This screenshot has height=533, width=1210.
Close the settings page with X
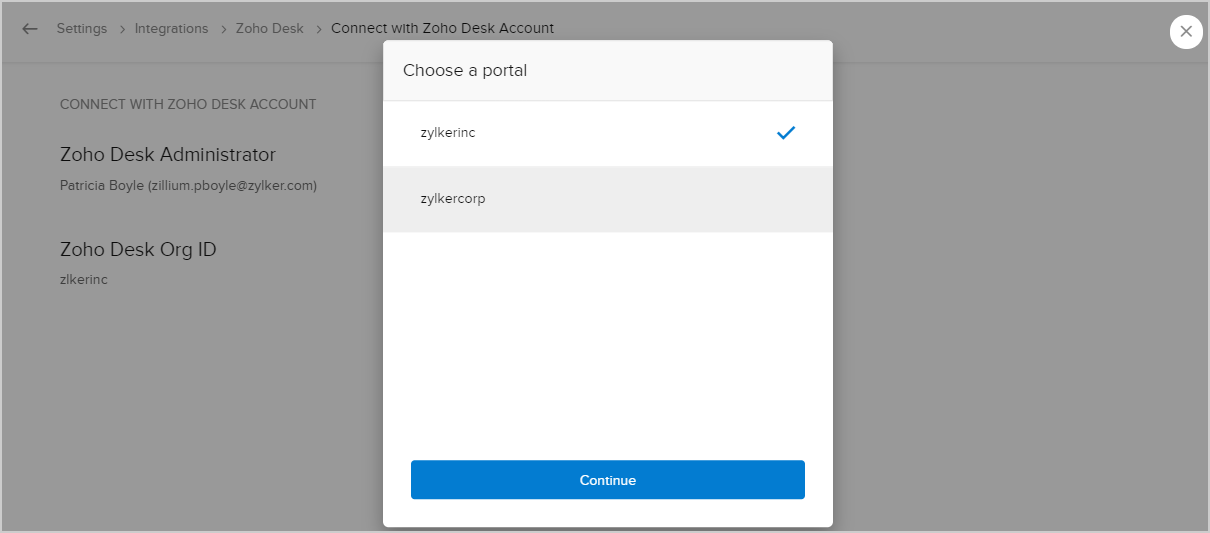(1185, 32)
